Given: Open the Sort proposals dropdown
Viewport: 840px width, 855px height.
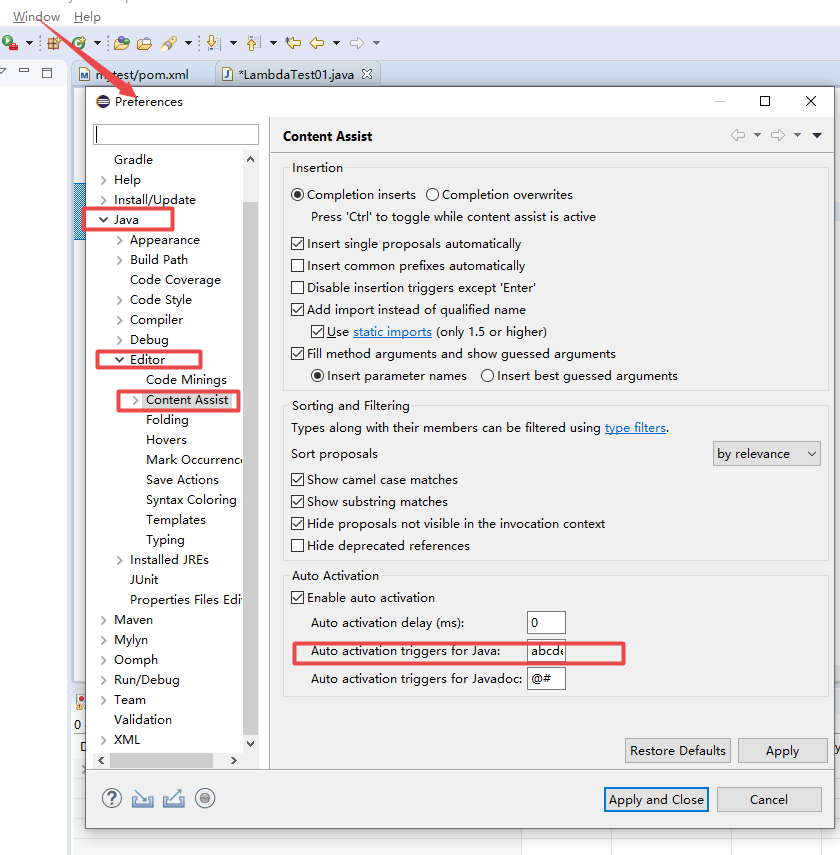Looking at the screenshot, I should (766, 454).
